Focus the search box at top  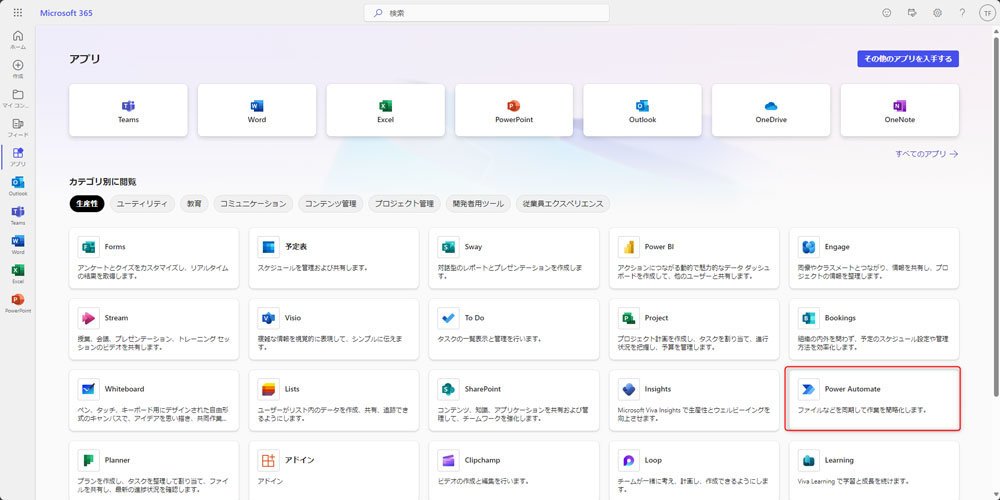[x=487, y=13]
